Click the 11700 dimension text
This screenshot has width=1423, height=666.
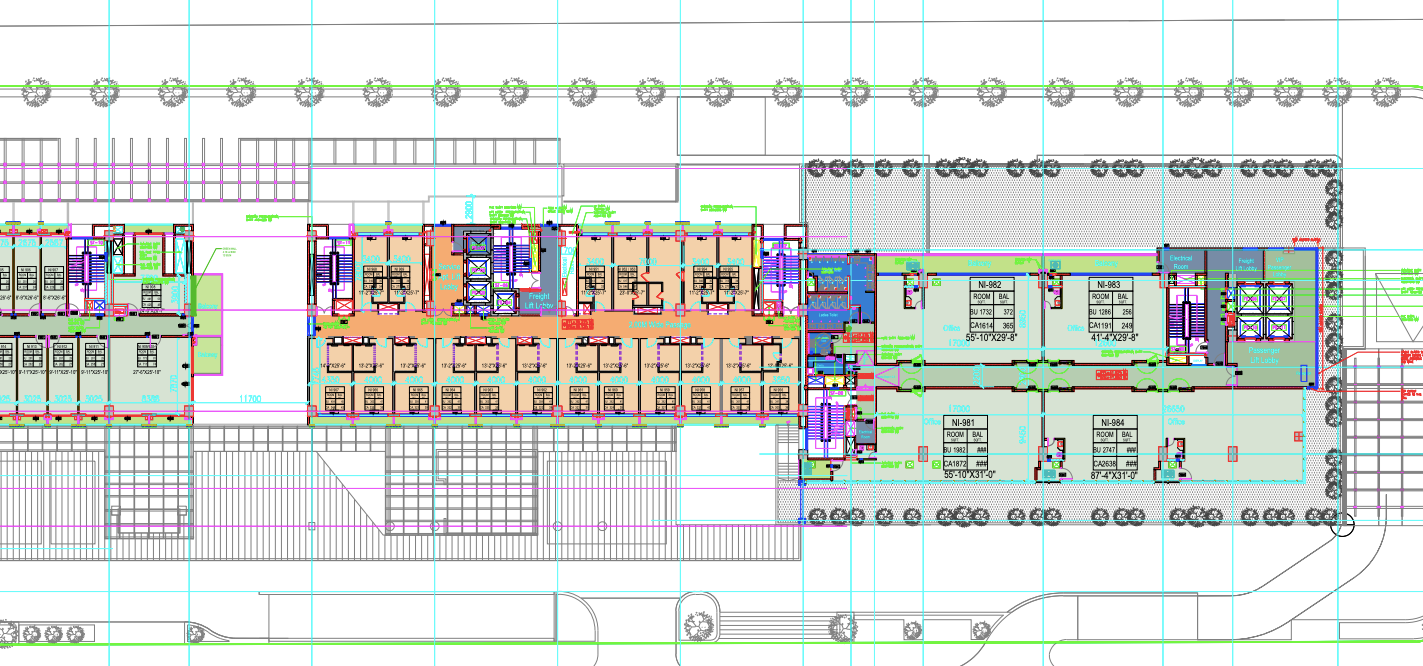(x=250, y=398)
